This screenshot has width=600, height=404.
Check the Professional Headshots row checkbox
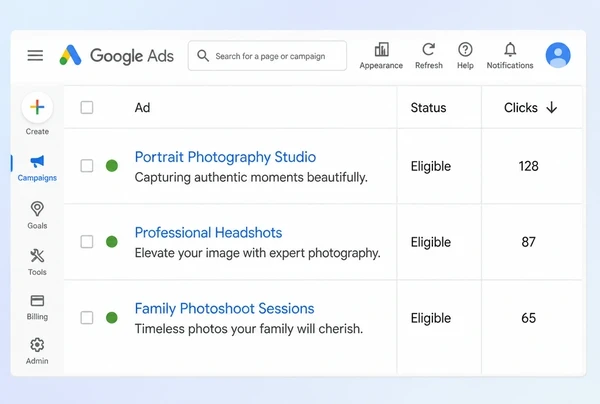tap(87, 241)
